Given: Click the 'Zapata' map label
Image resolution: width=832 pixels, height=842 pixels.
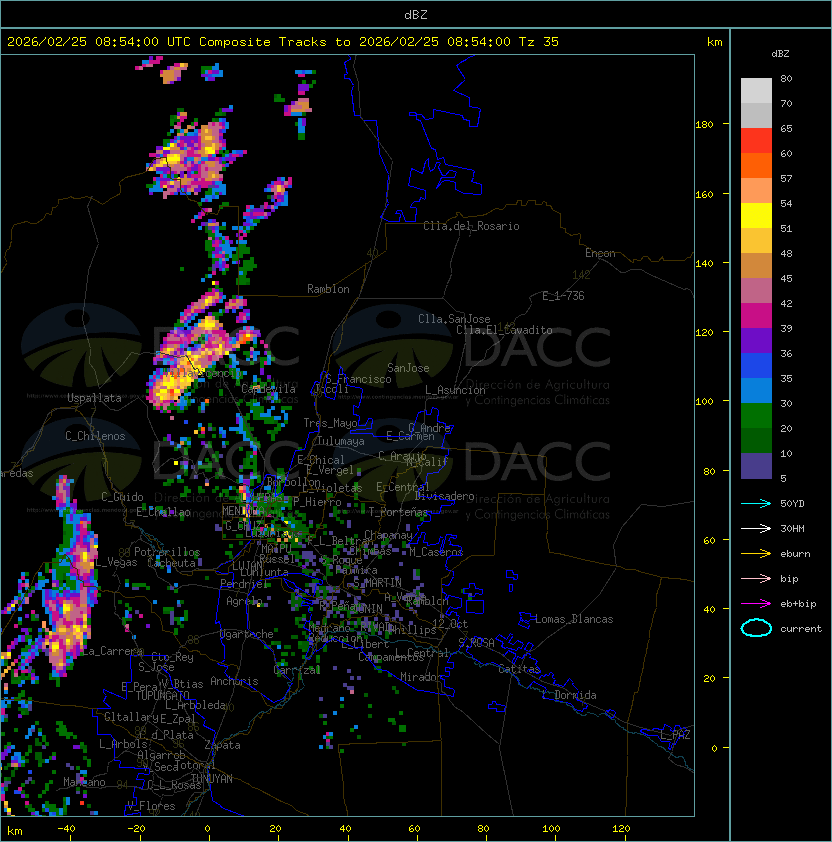Looking at the screenshot, I should 222,745.
